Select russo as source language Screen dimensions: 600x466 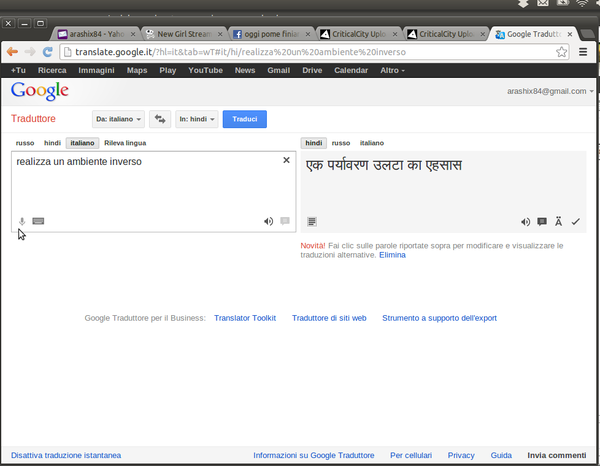tap(25, 143)
